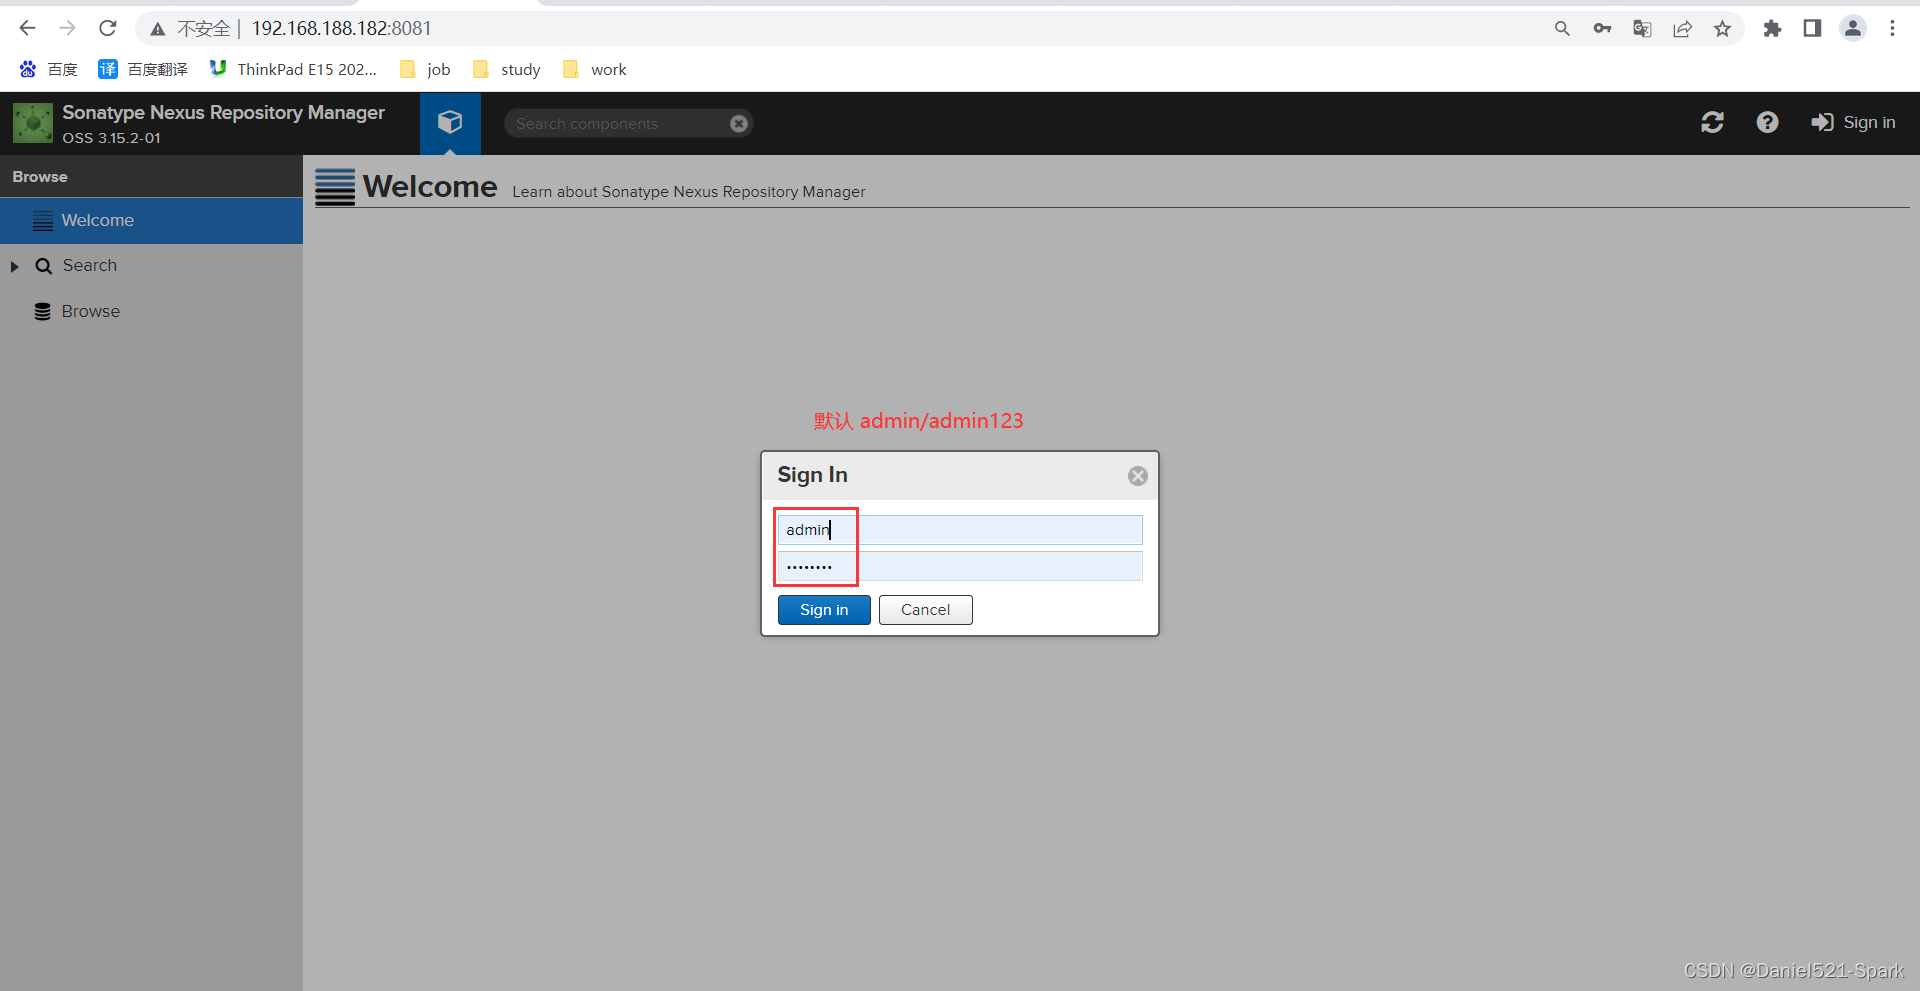Click the Sign in link in header
The width and height of the screenshot is (1920, 991).
[1854, 122]
